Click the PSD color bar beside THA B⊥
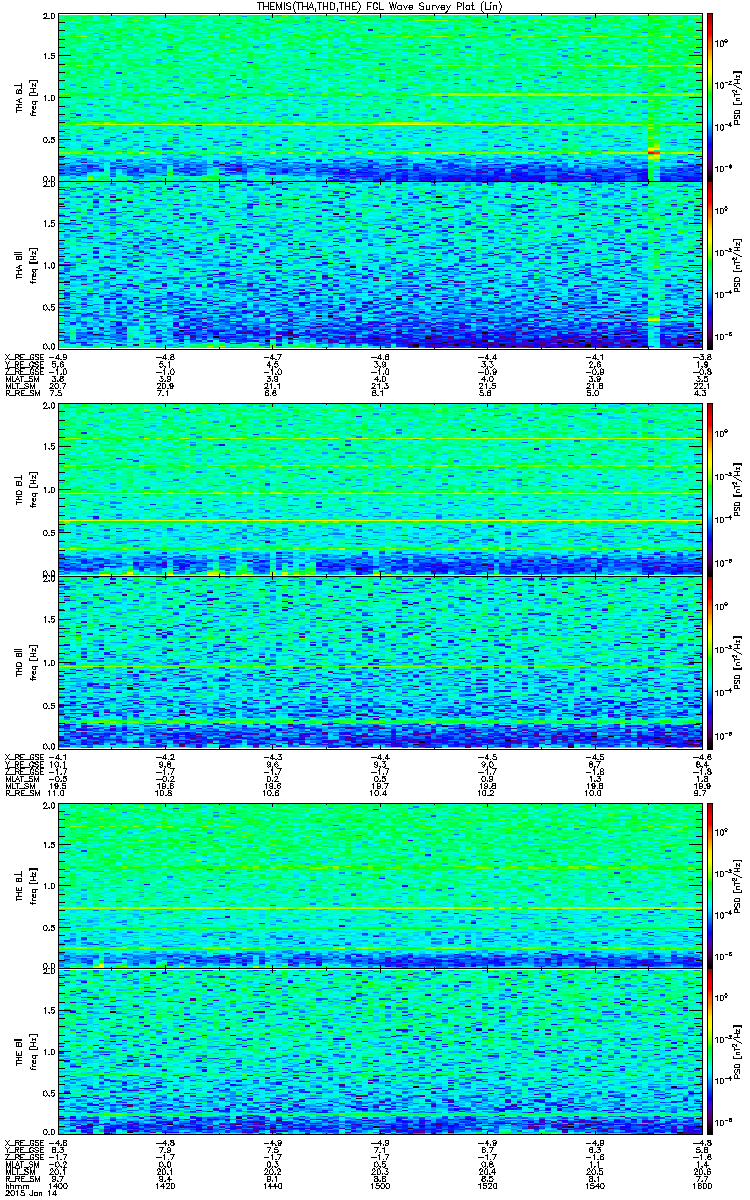Image resolution: width=750 pixels, height=1200 pixels. click(x=710, y=97)
